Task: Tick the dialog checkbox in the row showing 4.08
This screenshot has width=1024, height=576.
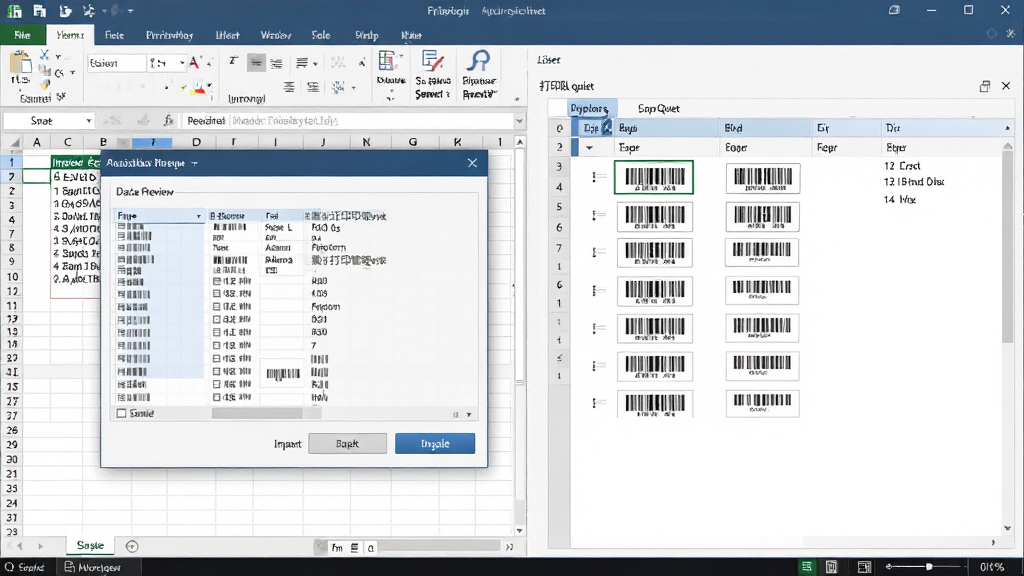Action: pos(217,294)
